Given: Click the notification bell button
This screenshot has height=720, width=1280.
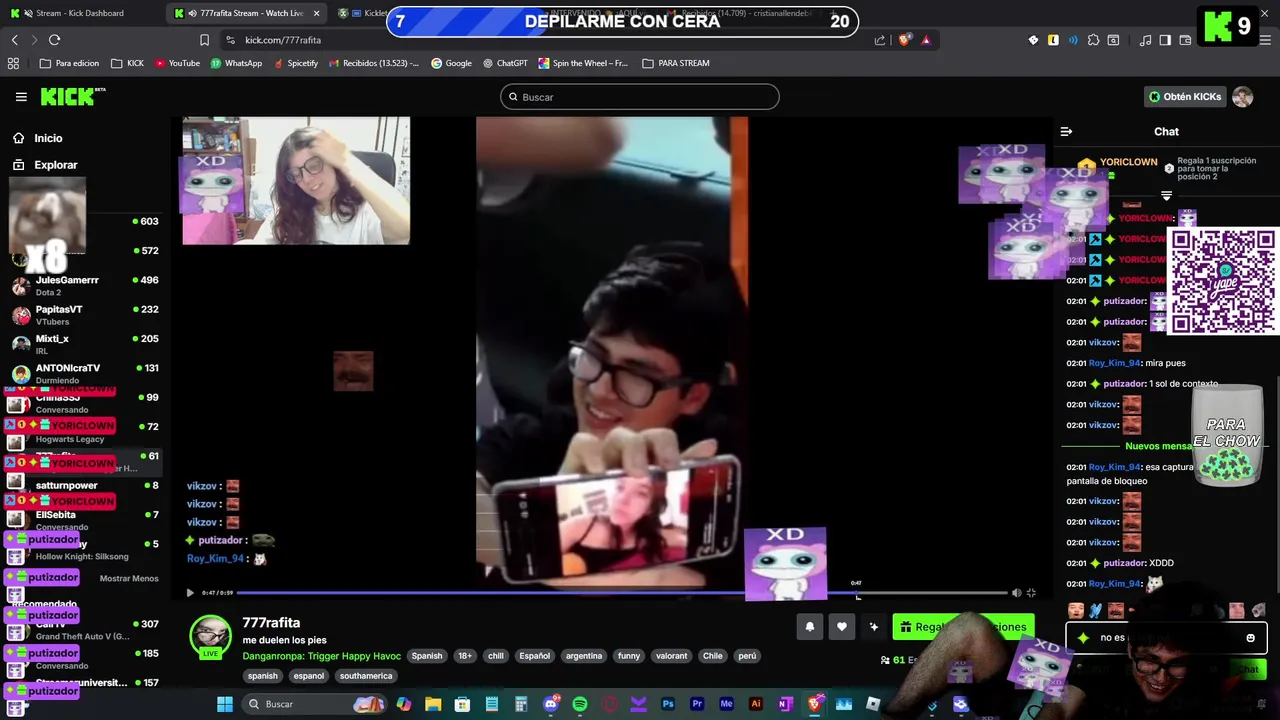Looking at the screenshot, I should (x=810, y=627).
